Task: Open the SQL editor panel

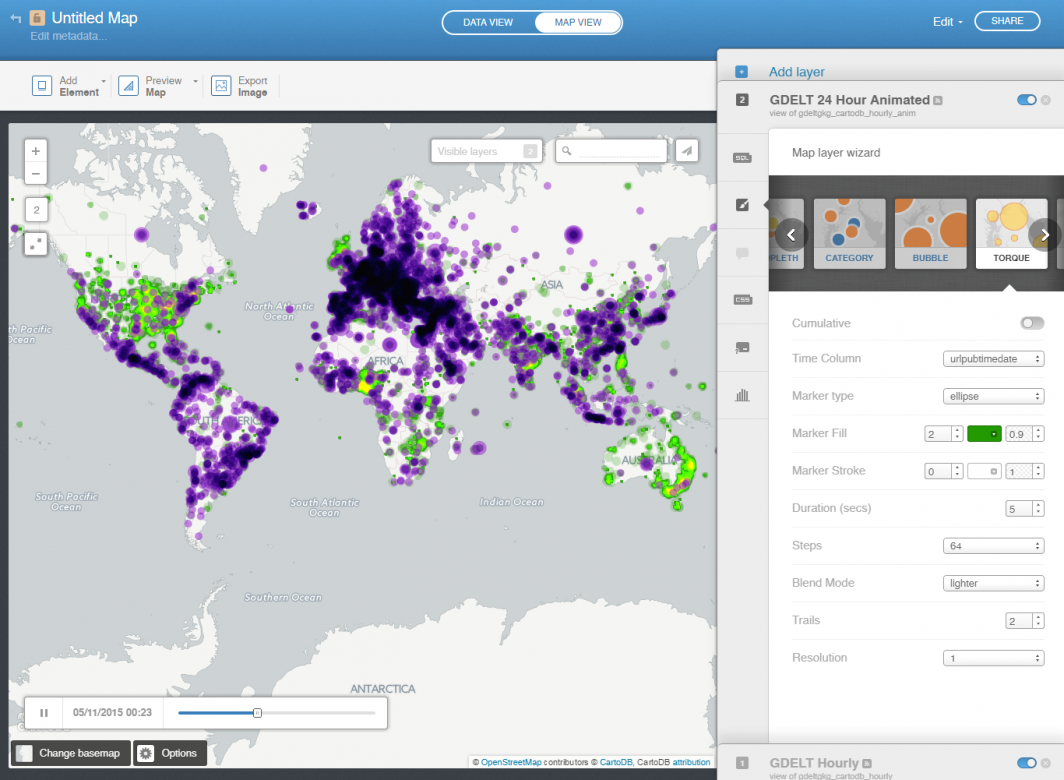Action: (742, 157)
